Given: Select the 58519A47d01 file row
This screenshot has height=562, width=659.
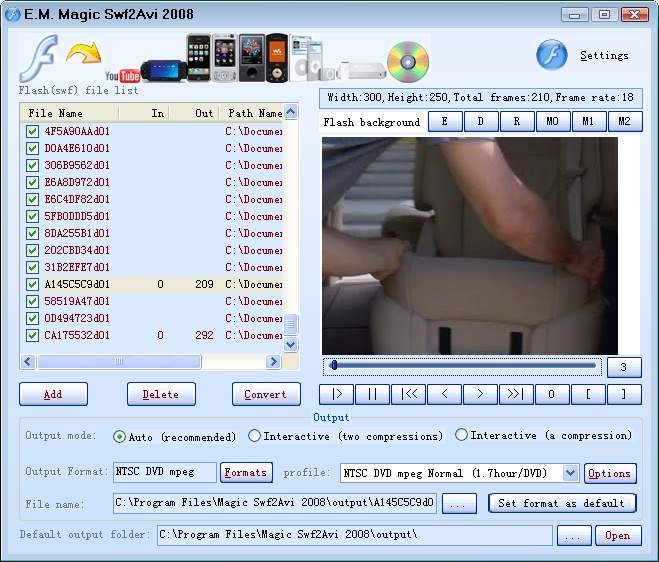Looking at the screenshot, I should click(x=153, y=301).
